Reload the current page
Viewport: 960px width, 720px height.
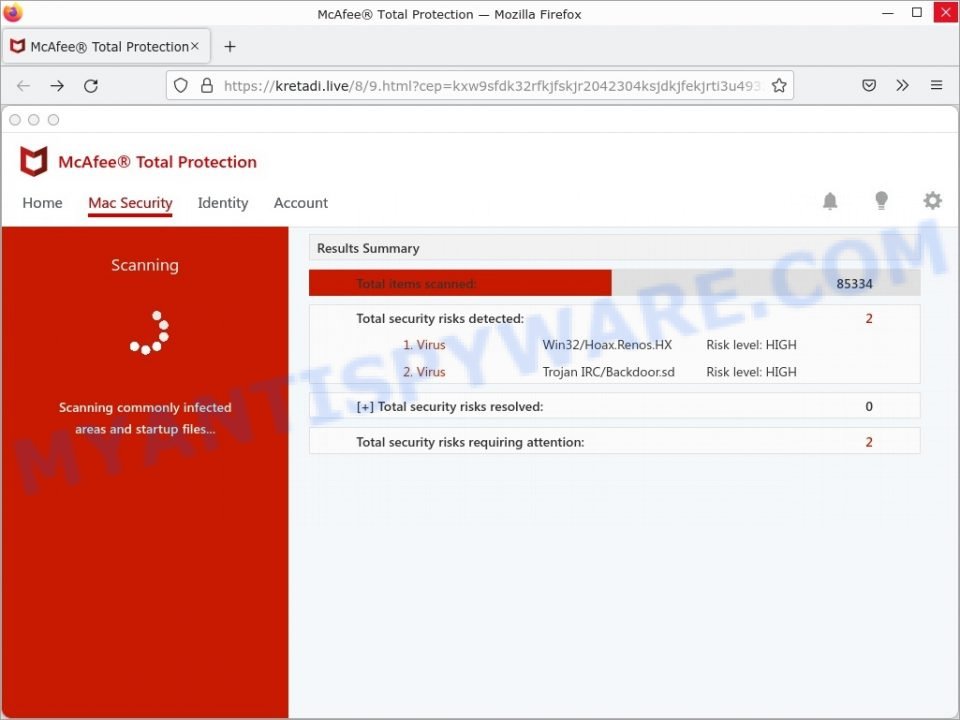click(91, 86)
